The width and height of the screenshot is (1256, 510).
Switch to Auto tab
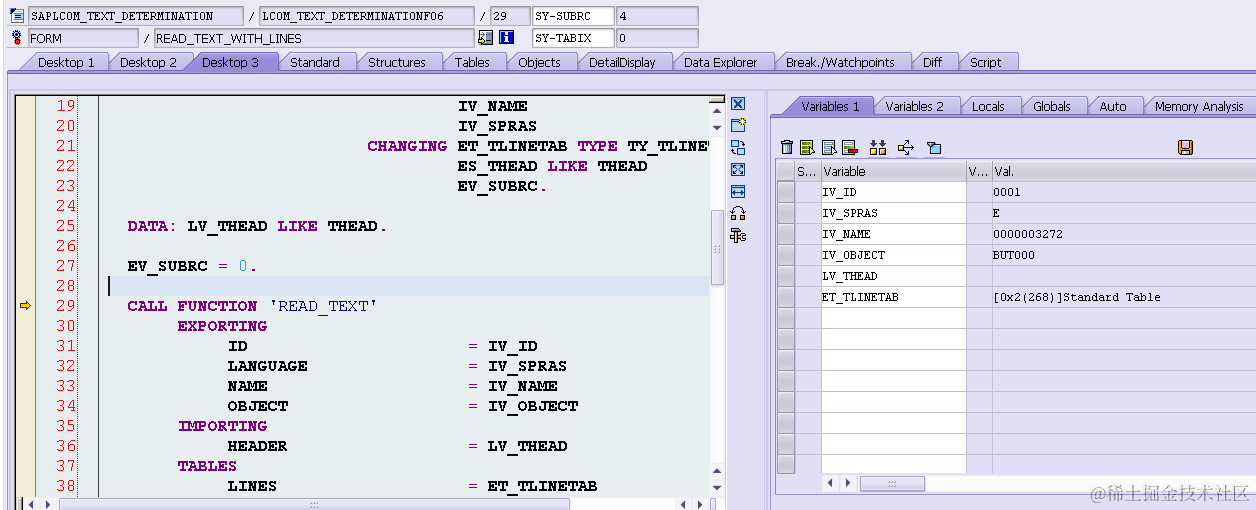pyautogui.click(x=1113, y=106)
